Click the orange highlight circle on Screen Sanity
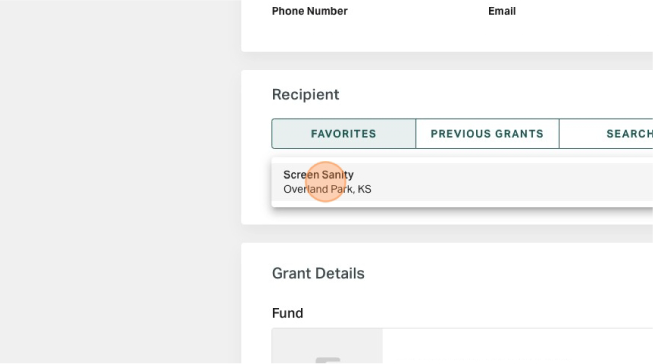This screenshot has width=653, height=364. (x=326, y=182)
